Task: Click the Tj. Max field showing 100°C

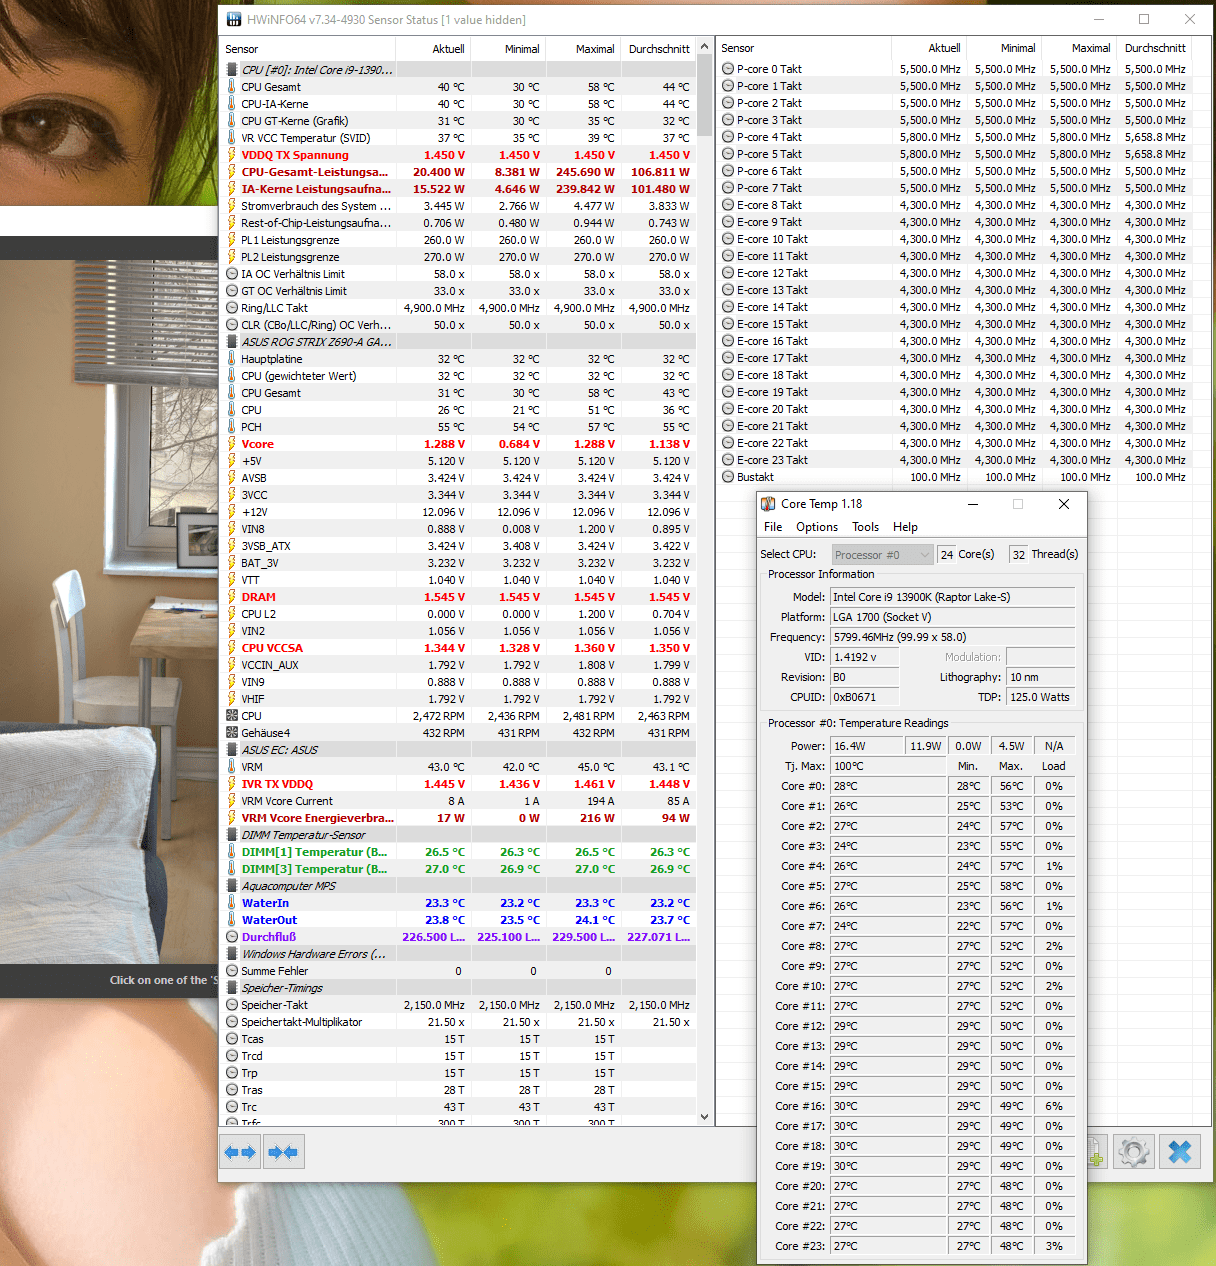Action: 887,766
